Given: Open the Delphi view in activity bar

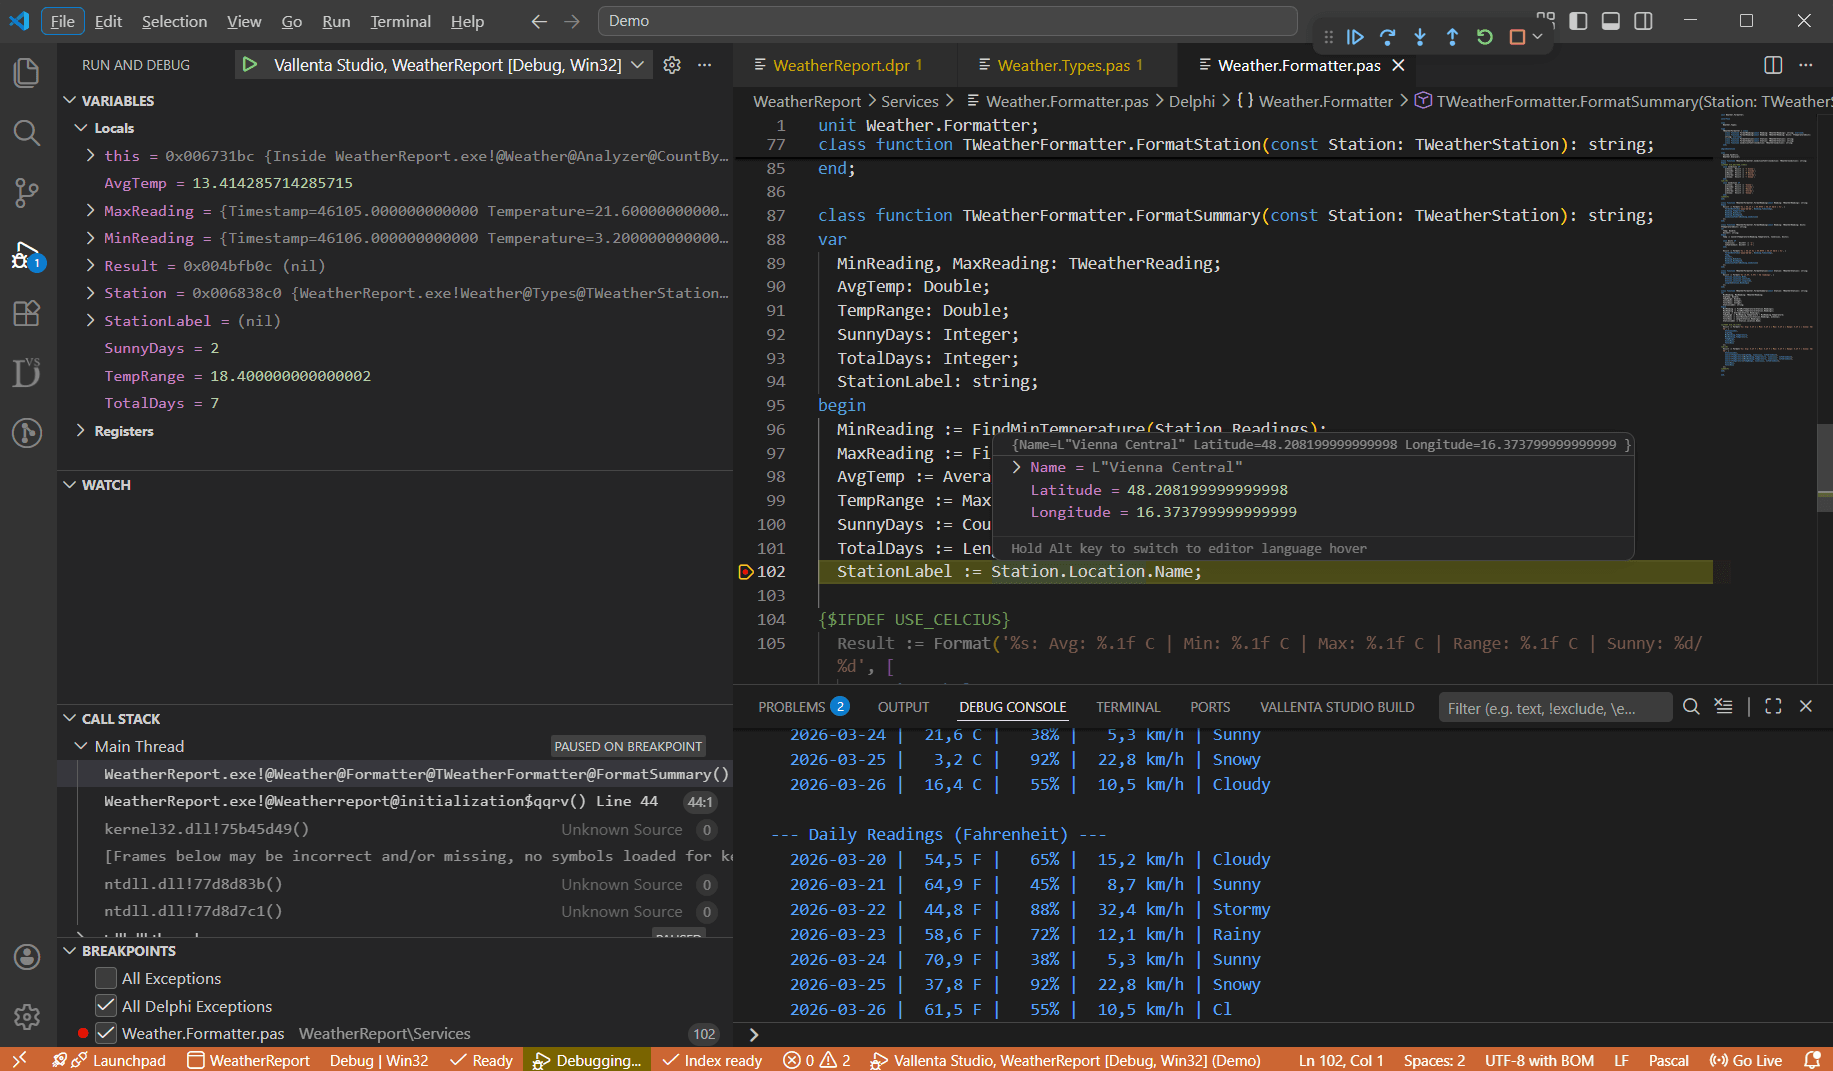Looking at the screenshot, I should point(27,372).
